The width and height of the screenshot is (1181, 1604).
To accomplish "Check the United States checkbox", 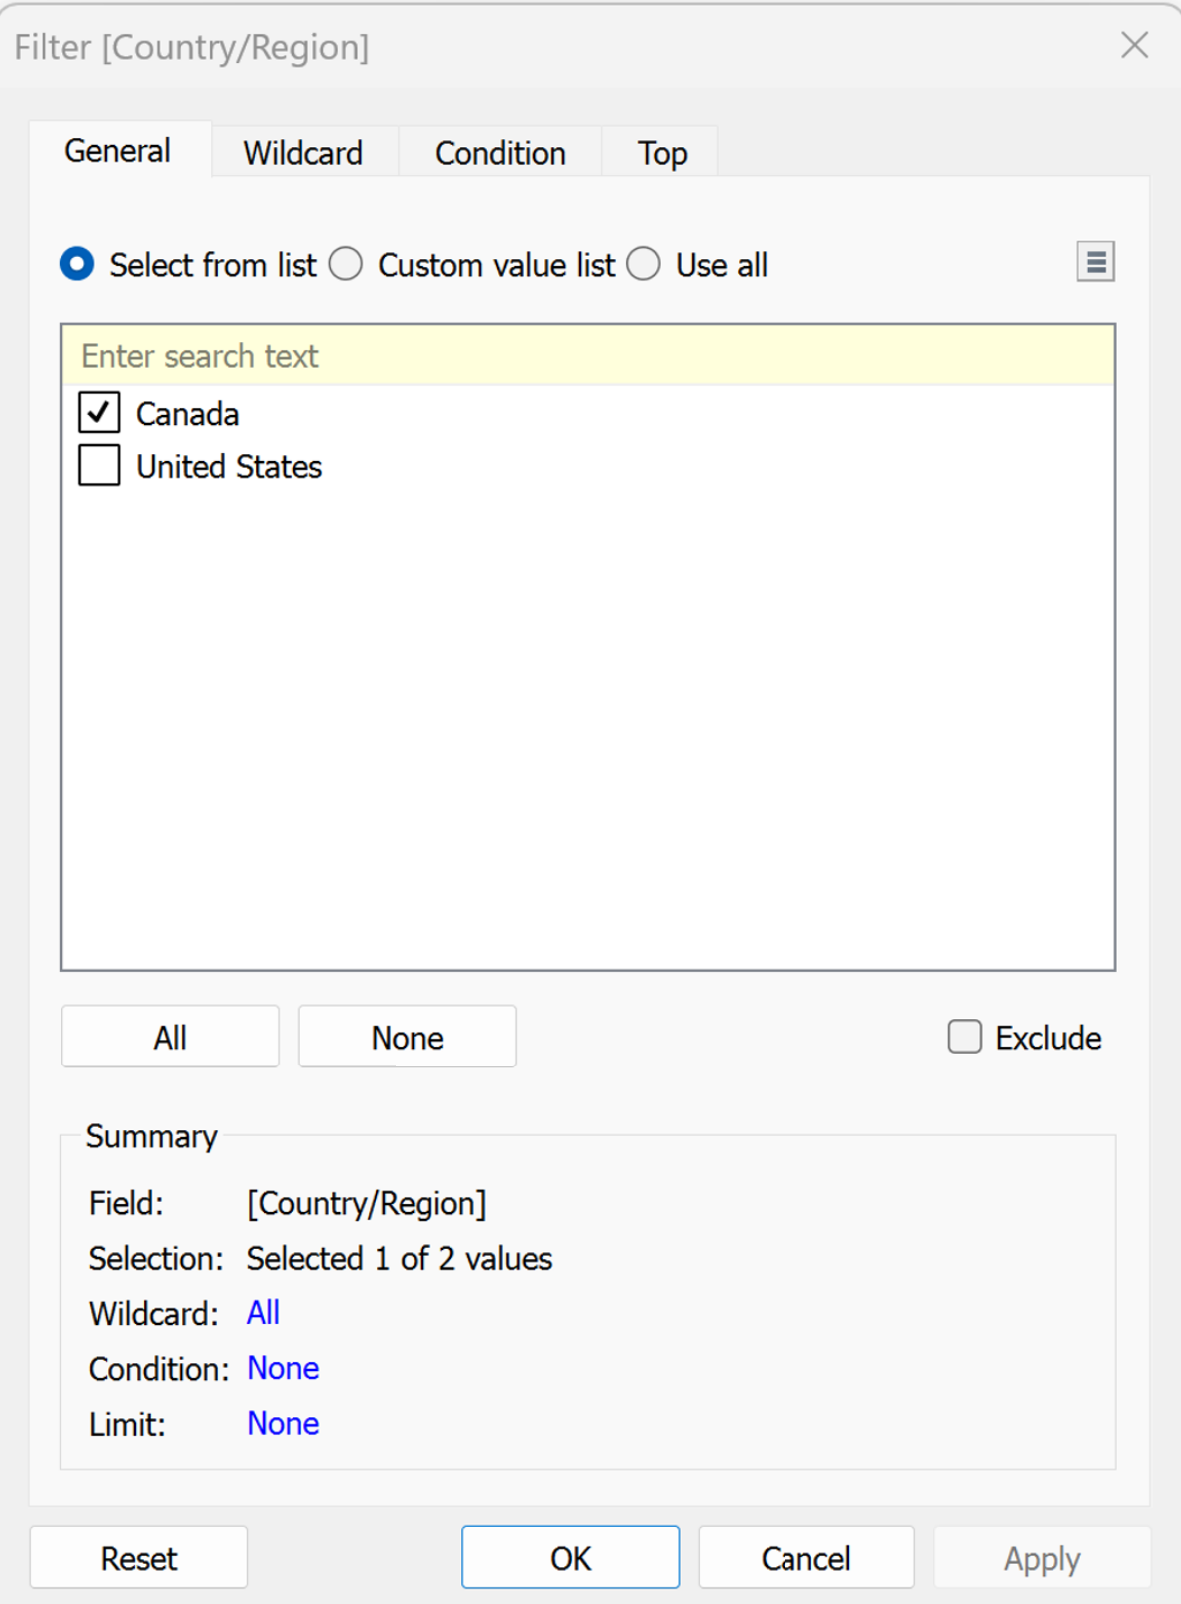I will click(99, 466).
